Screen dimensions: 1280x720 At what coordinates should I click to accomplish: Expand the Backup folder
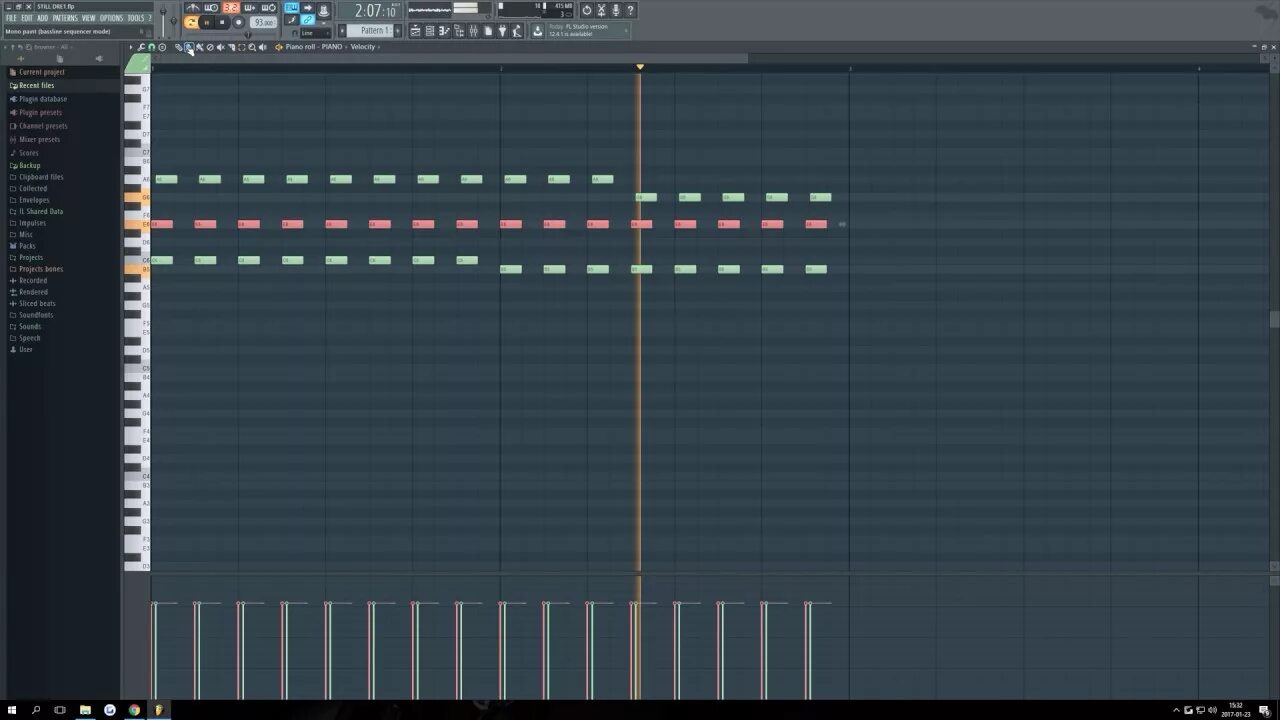(29, 165)
